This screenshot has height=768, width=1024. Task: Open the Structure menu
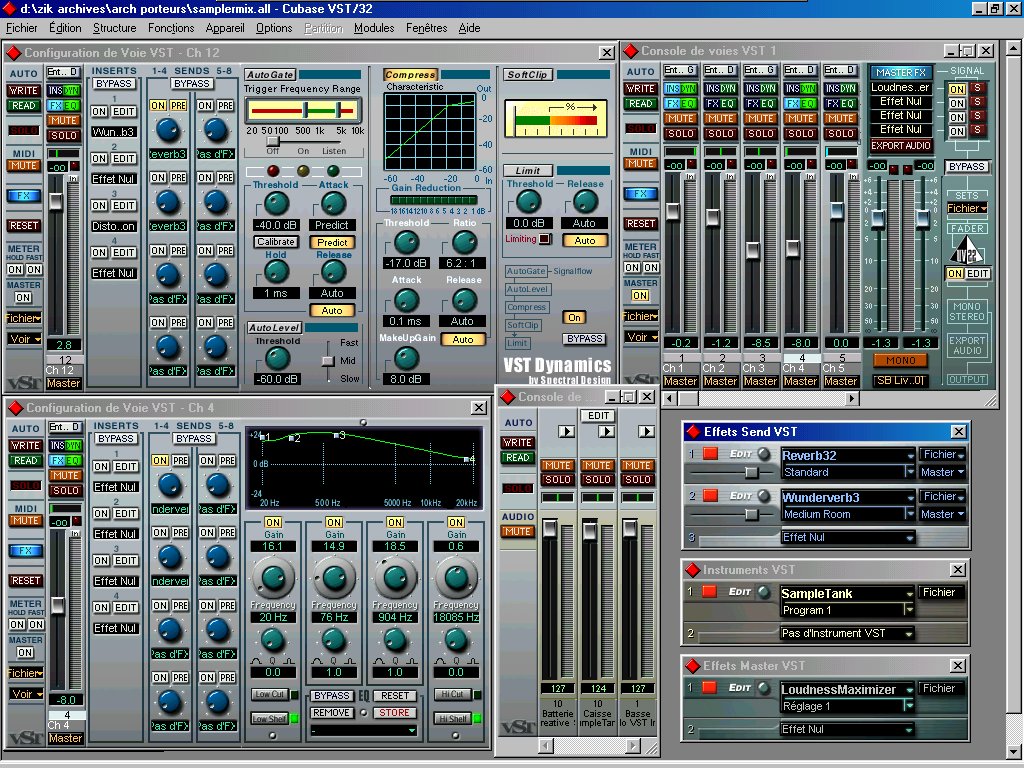click(114, 28)
